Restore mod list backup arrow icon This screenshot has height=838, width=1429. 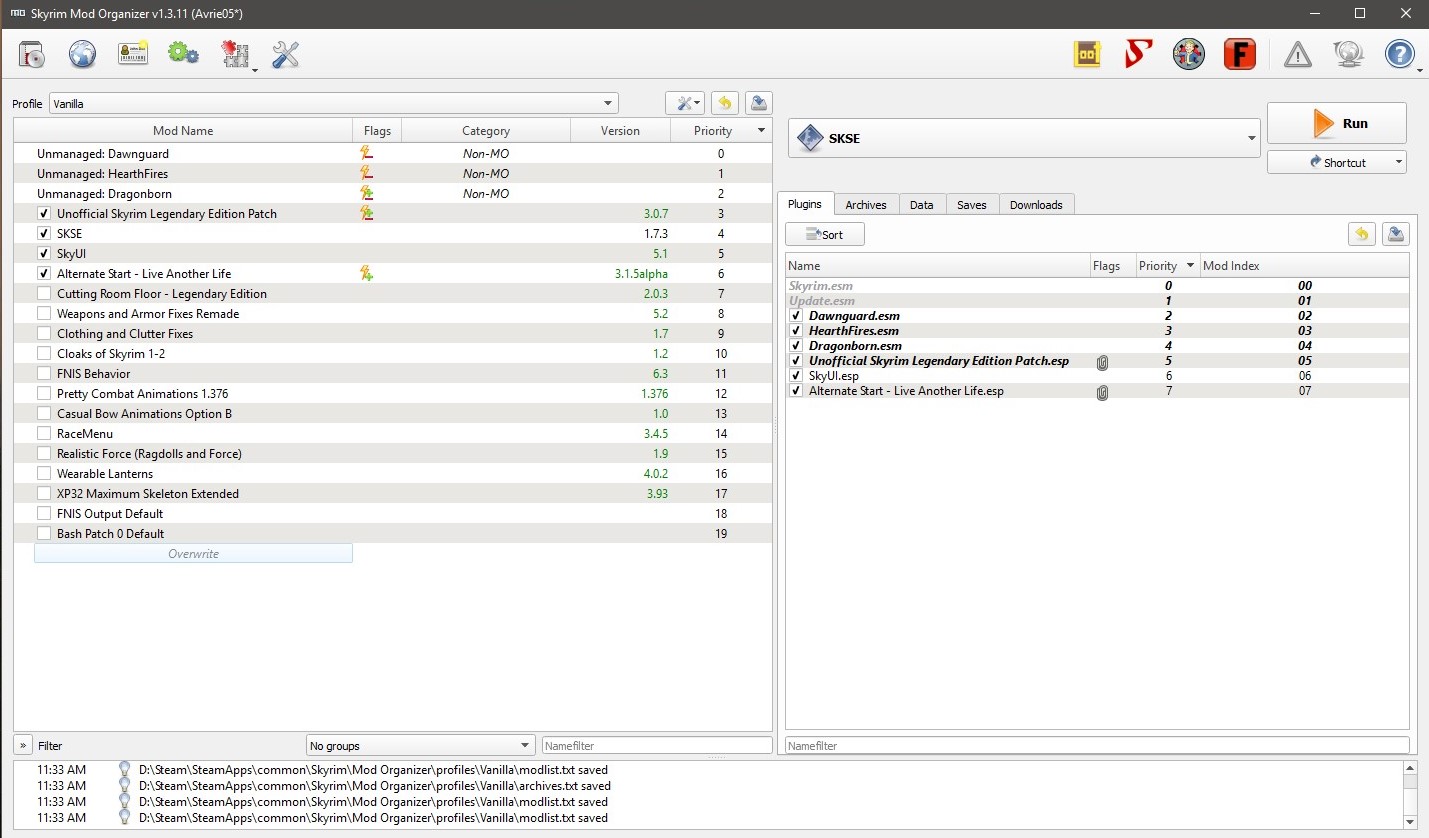tap(725, 103)
